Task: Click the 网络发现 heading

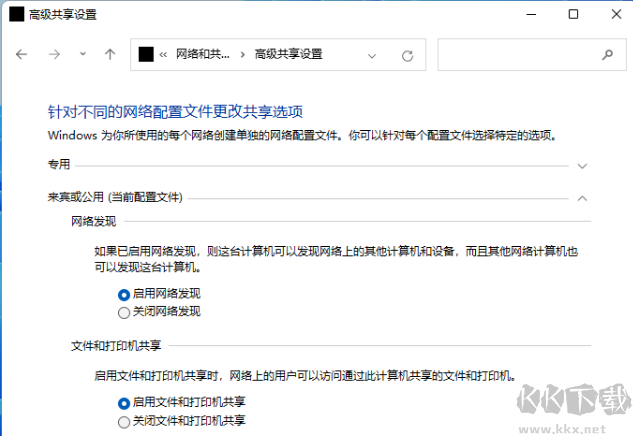Action: click(x=94, y=221)
